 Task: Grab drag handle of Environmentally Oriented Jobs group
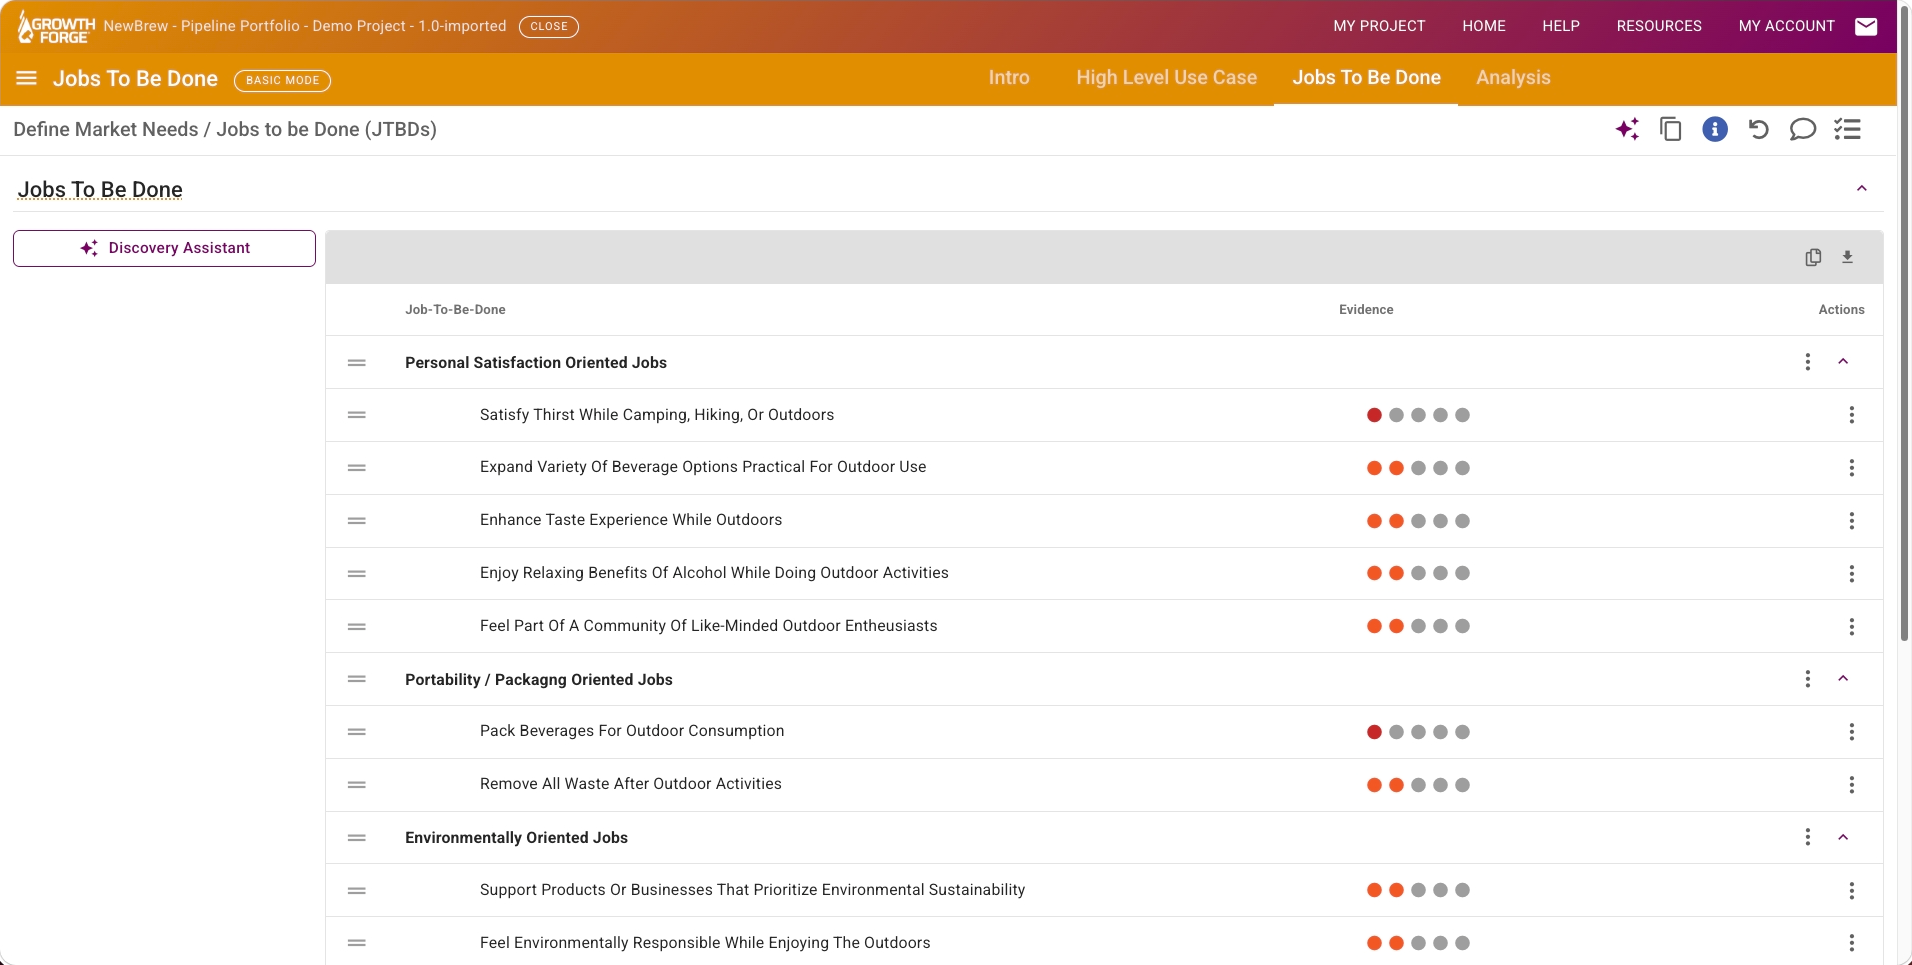[356, 838]
